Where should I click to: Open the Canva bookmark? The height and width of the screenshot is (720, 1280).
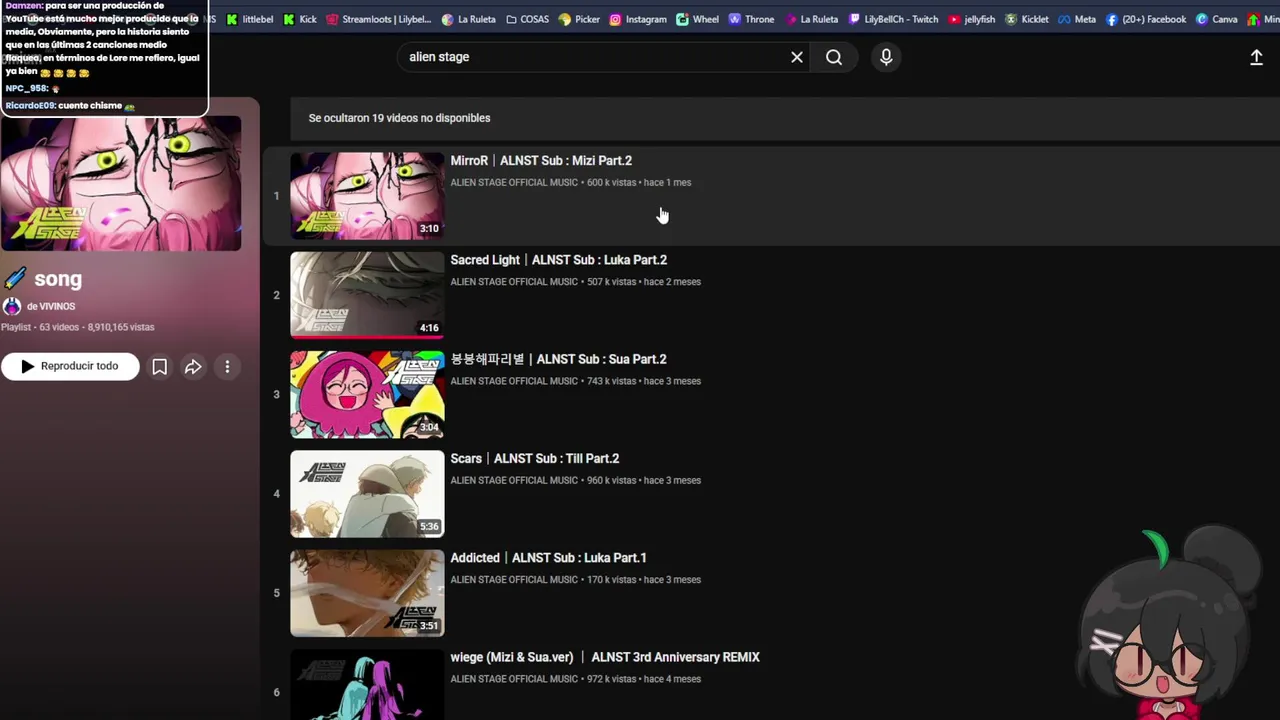pos(1217,19)
